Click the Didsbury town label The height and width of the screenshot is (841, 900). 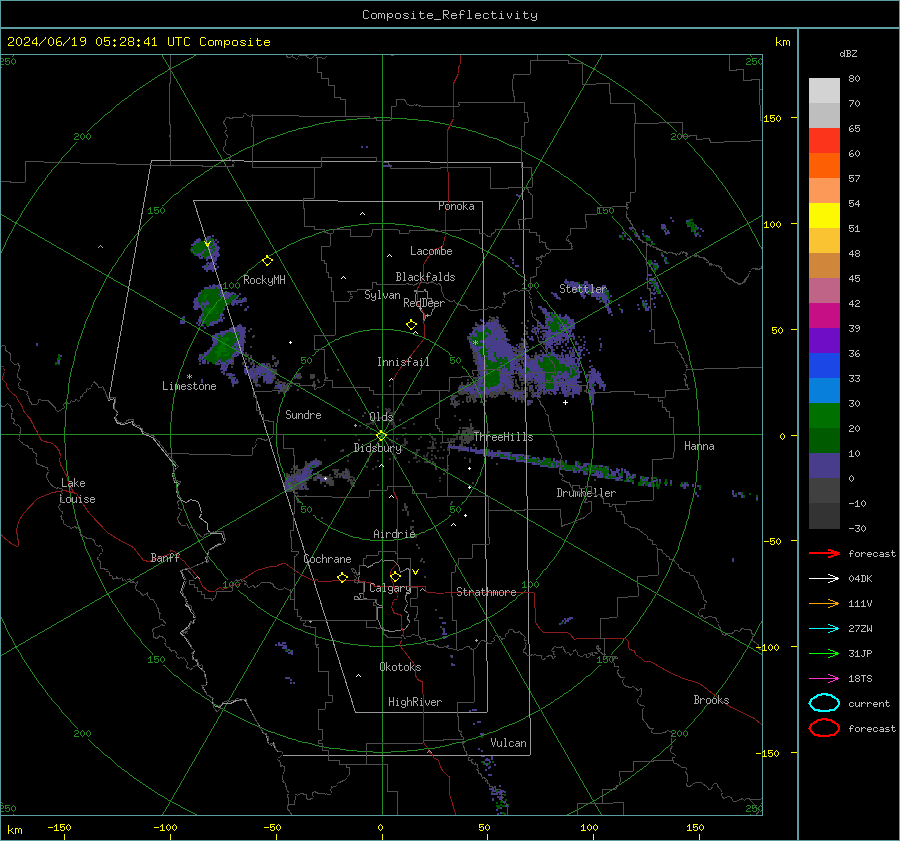point(378,448)
